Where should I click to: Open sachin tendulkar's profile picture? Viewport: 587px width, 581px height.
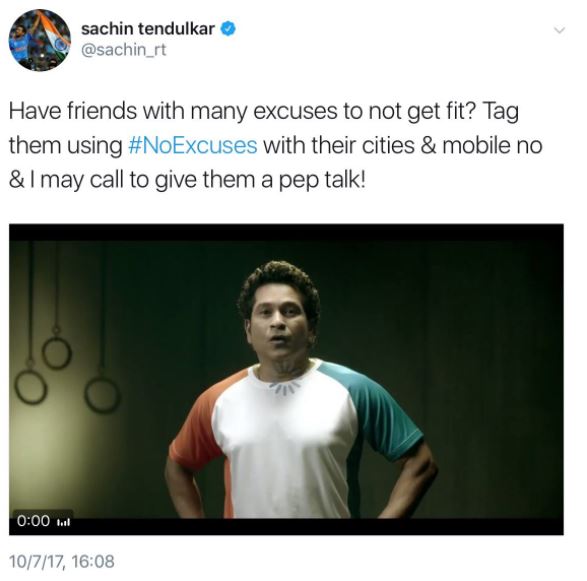point(40,40)
